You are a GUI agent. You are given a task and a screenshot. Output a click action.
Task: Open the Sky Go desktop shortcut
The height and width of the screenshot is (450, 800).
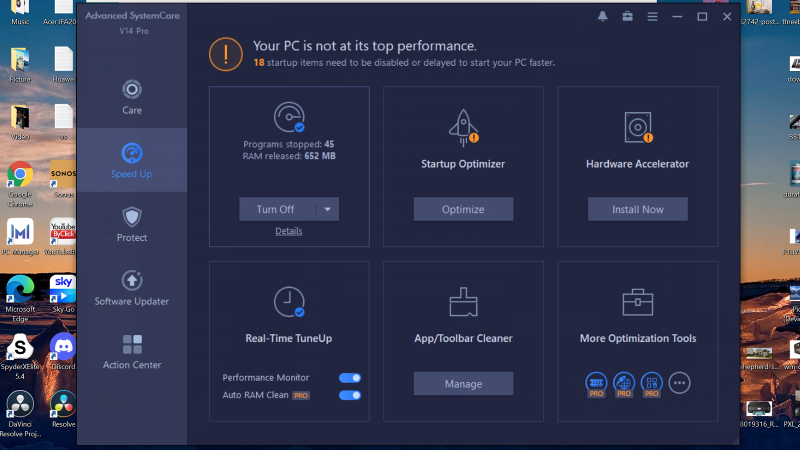click(x=63, y=294)
